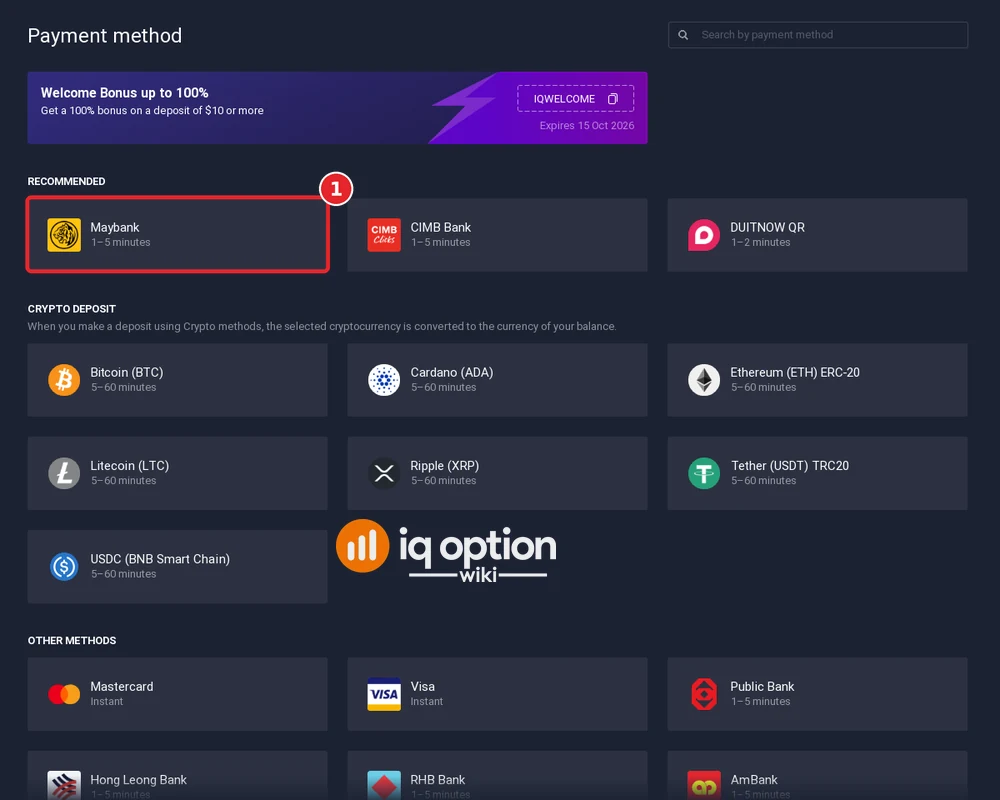1000x800 pixels.
Task: Select Tether (USDT) TRC20 label
Action: (x=790, y=466)
